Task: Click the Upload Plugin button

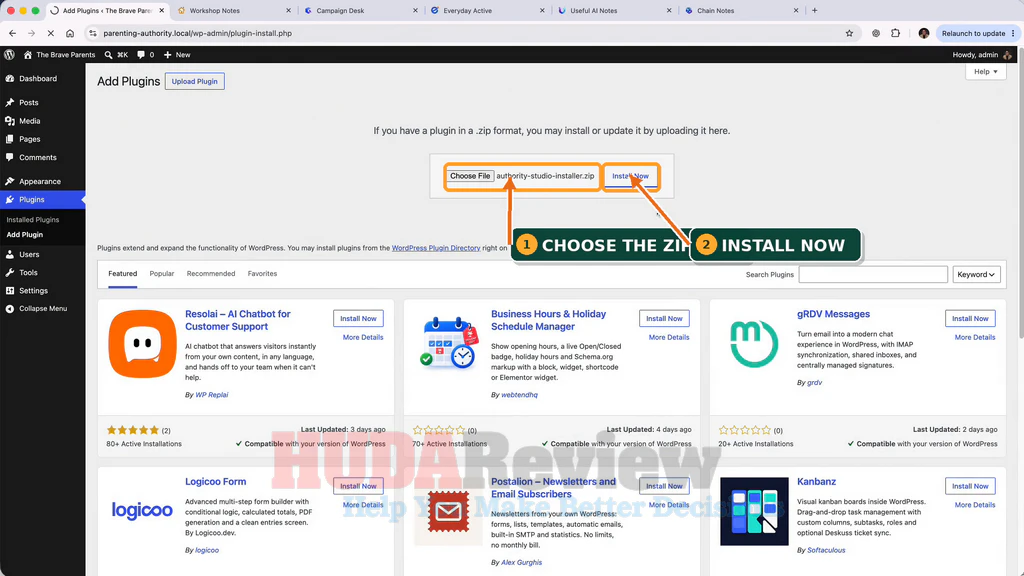Action: (x=195, y=82)
